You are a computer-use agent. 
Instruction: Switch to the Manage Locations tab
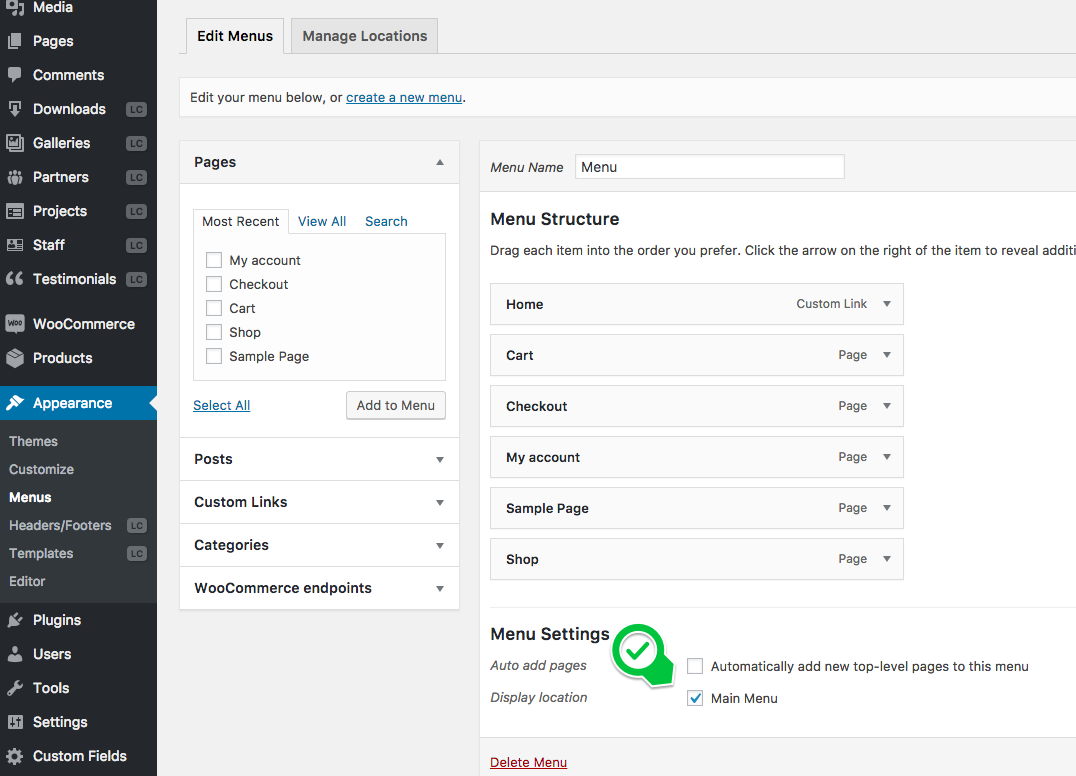[364, 36]
